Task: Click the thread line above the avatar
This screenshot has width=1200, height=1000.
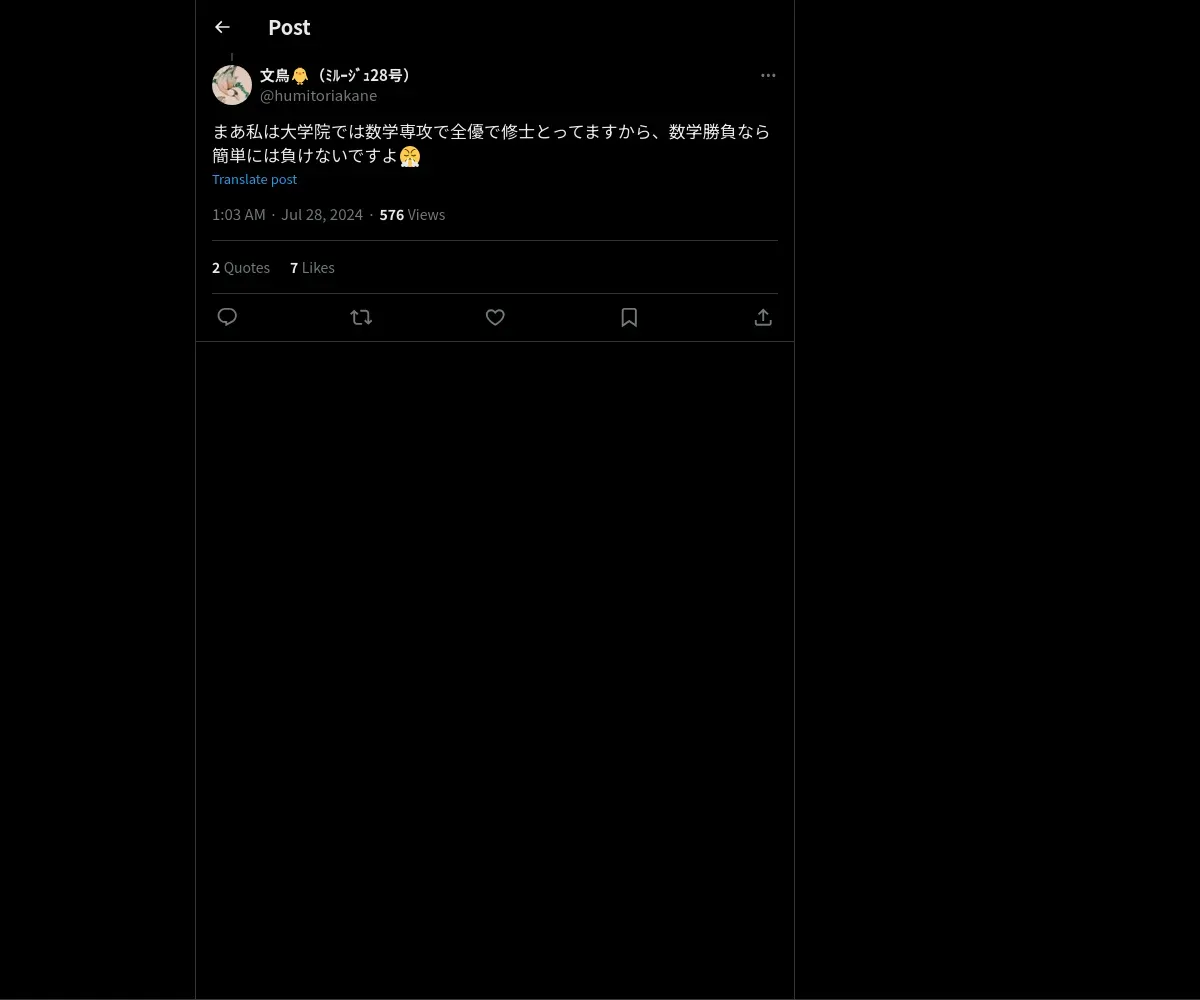Action: pyautogui.click(x=232, y=58)
